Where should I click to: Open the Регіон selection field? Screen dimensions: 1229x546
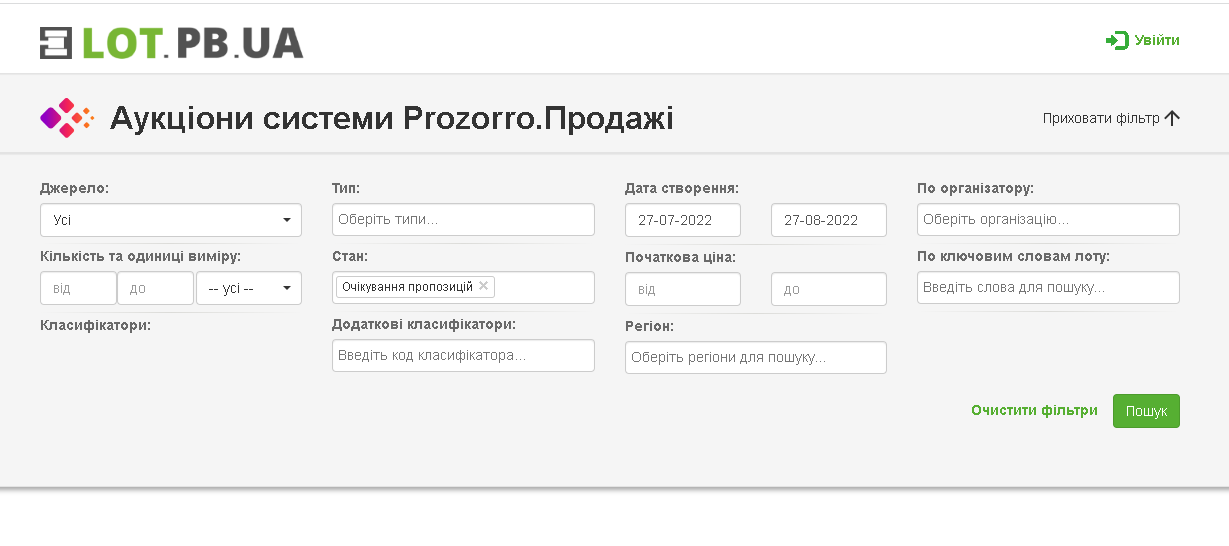(755, 357)
